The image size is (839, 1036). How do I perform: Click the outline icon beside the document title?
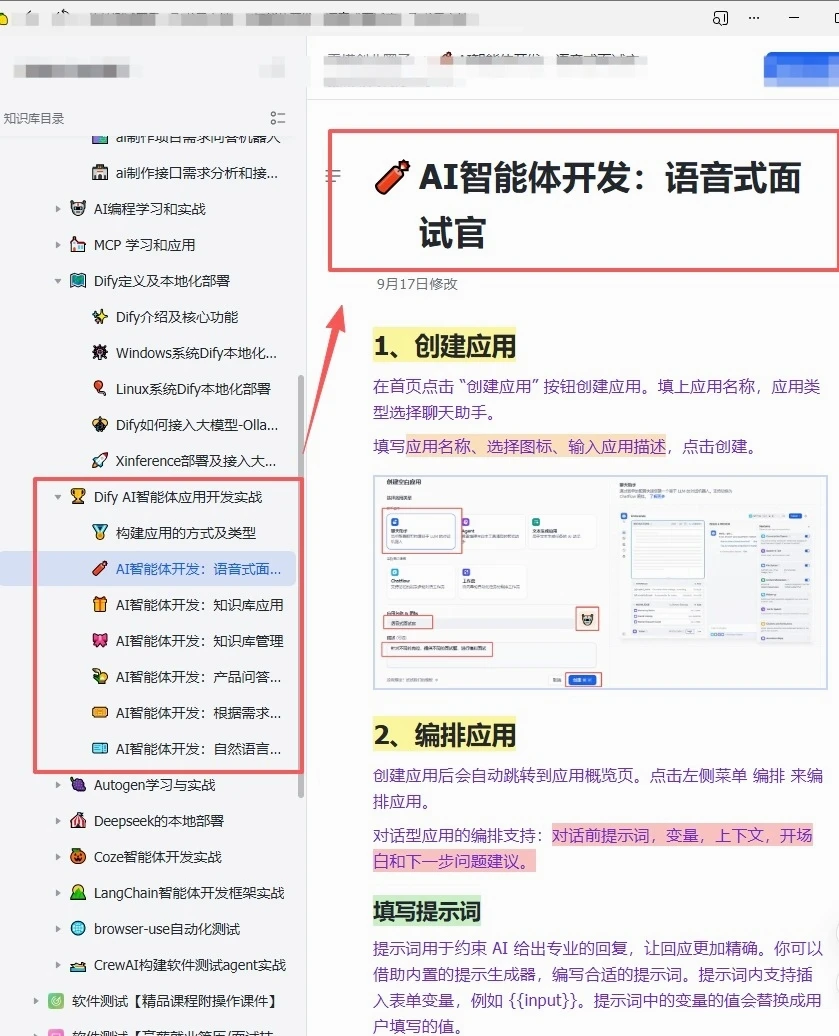pos(333,175)
